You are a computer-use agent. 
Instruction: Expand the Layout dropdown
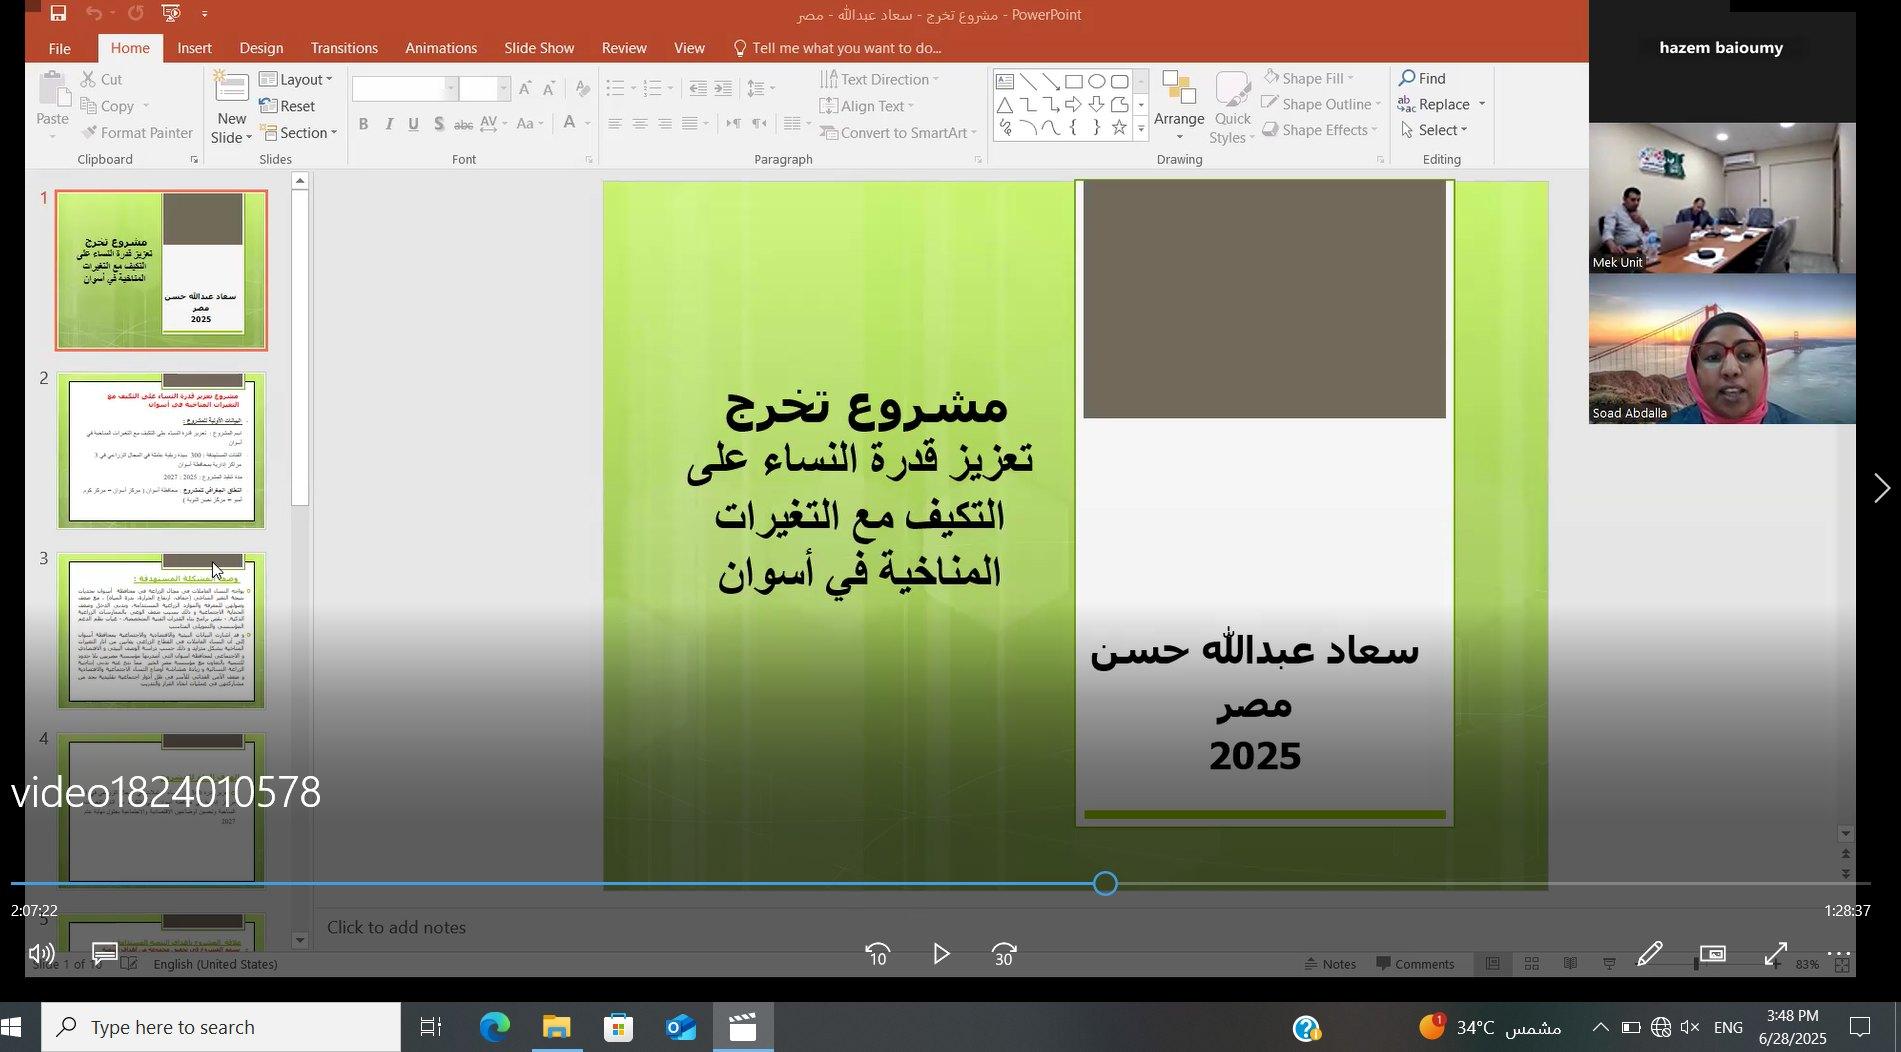[x=296, y=79]
